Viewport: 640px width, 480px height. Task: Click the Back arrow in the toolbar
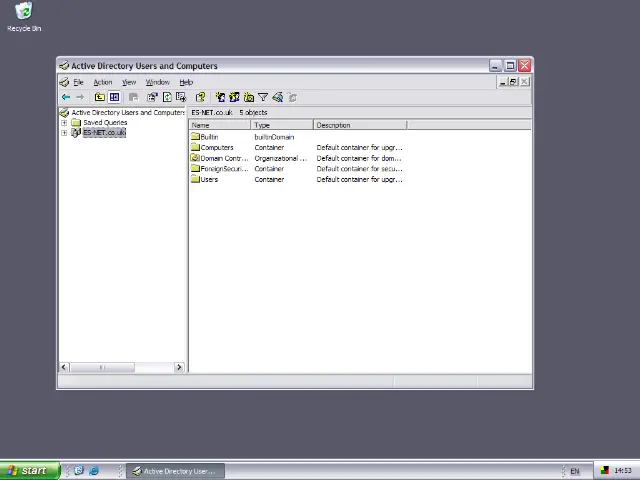click(66, 97)
